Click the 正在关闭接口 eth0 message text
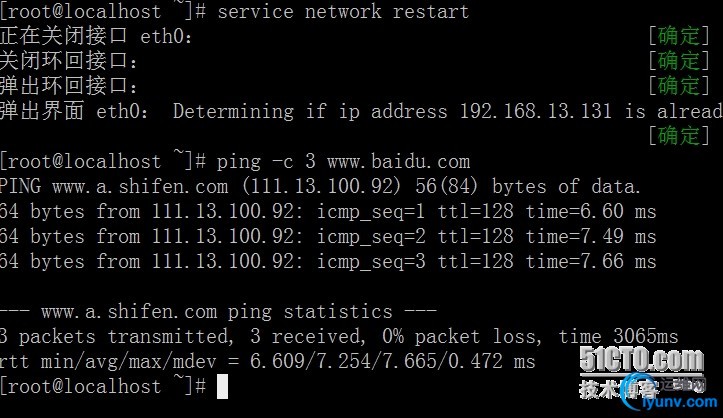This screenshot has height=418, width=723. [97, 36]
